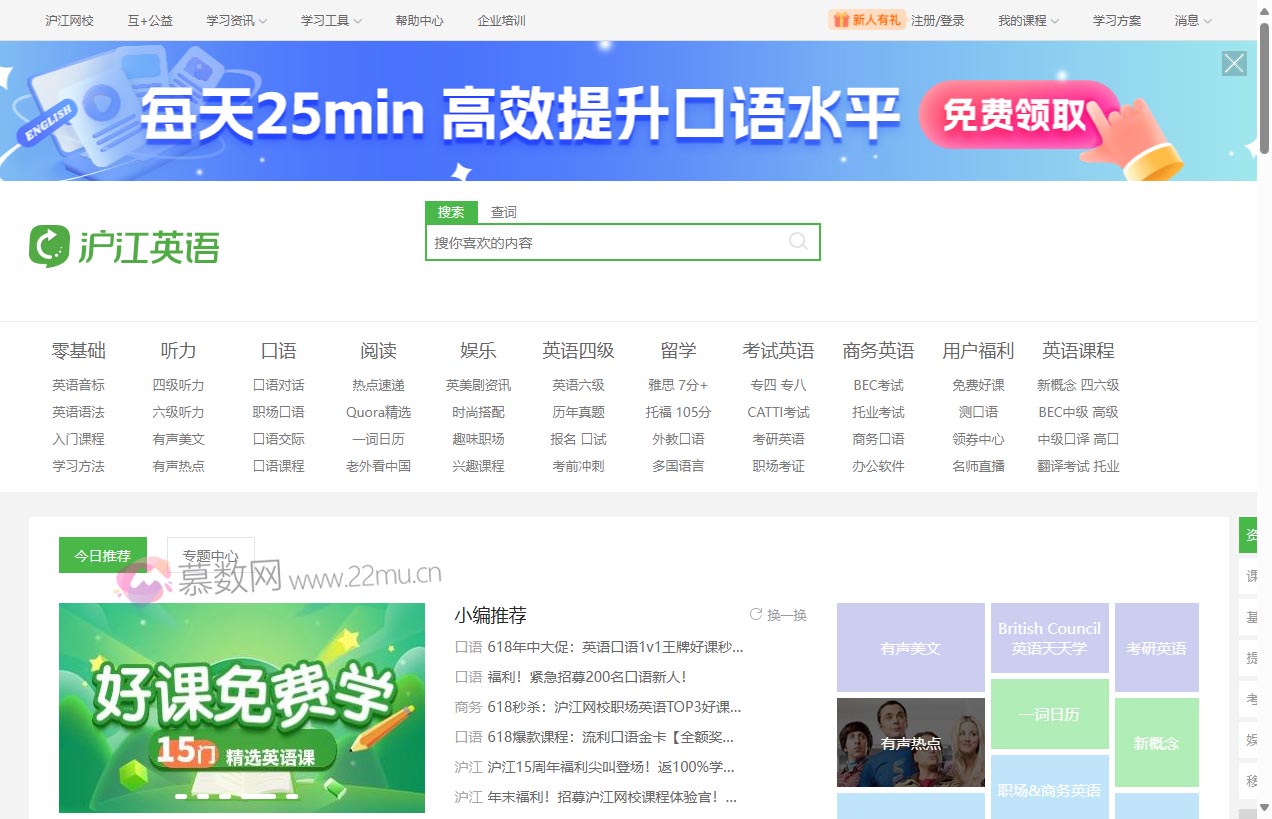Click the Hujiang English logo icon
Viewport: 1272px width, 819px height.
click(x=48, y=243)
